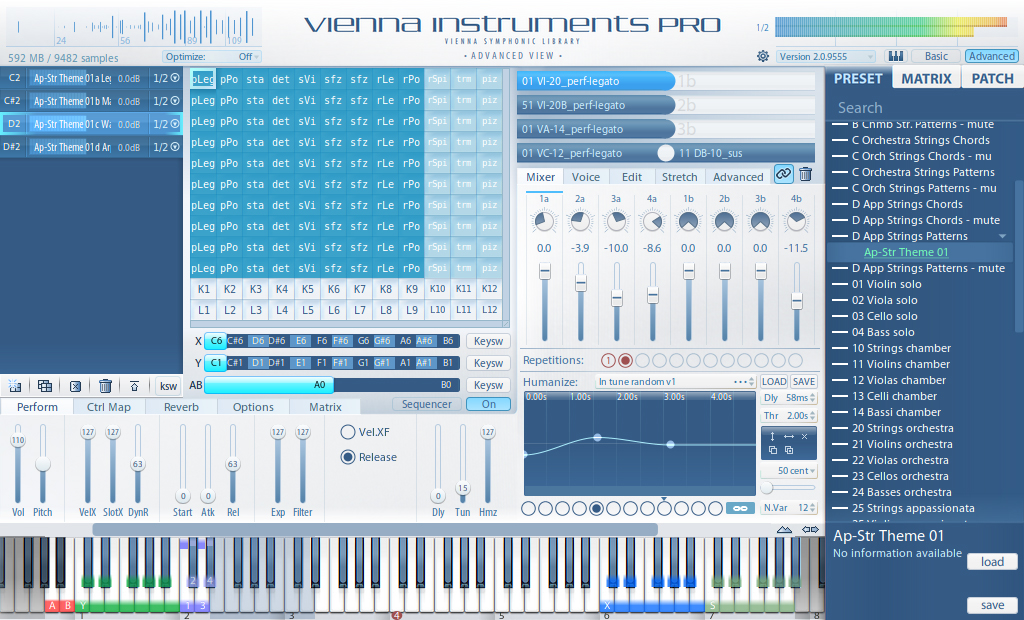Click the trash icon next to slot tabs

(805, 174)
